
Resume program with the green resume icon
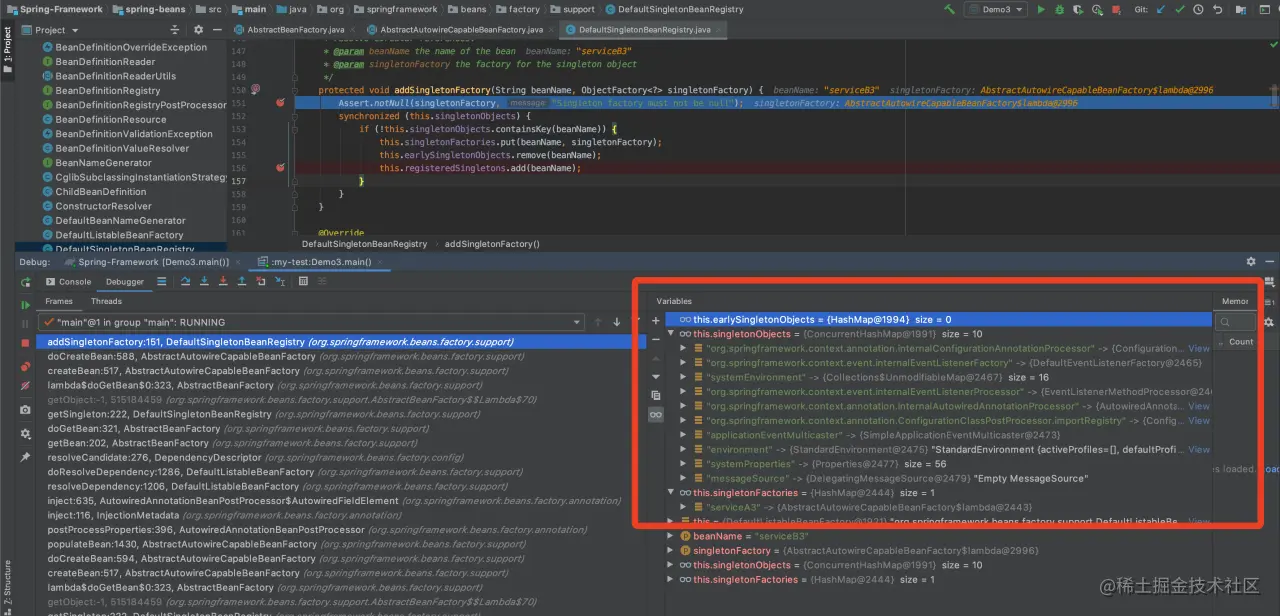25,305
